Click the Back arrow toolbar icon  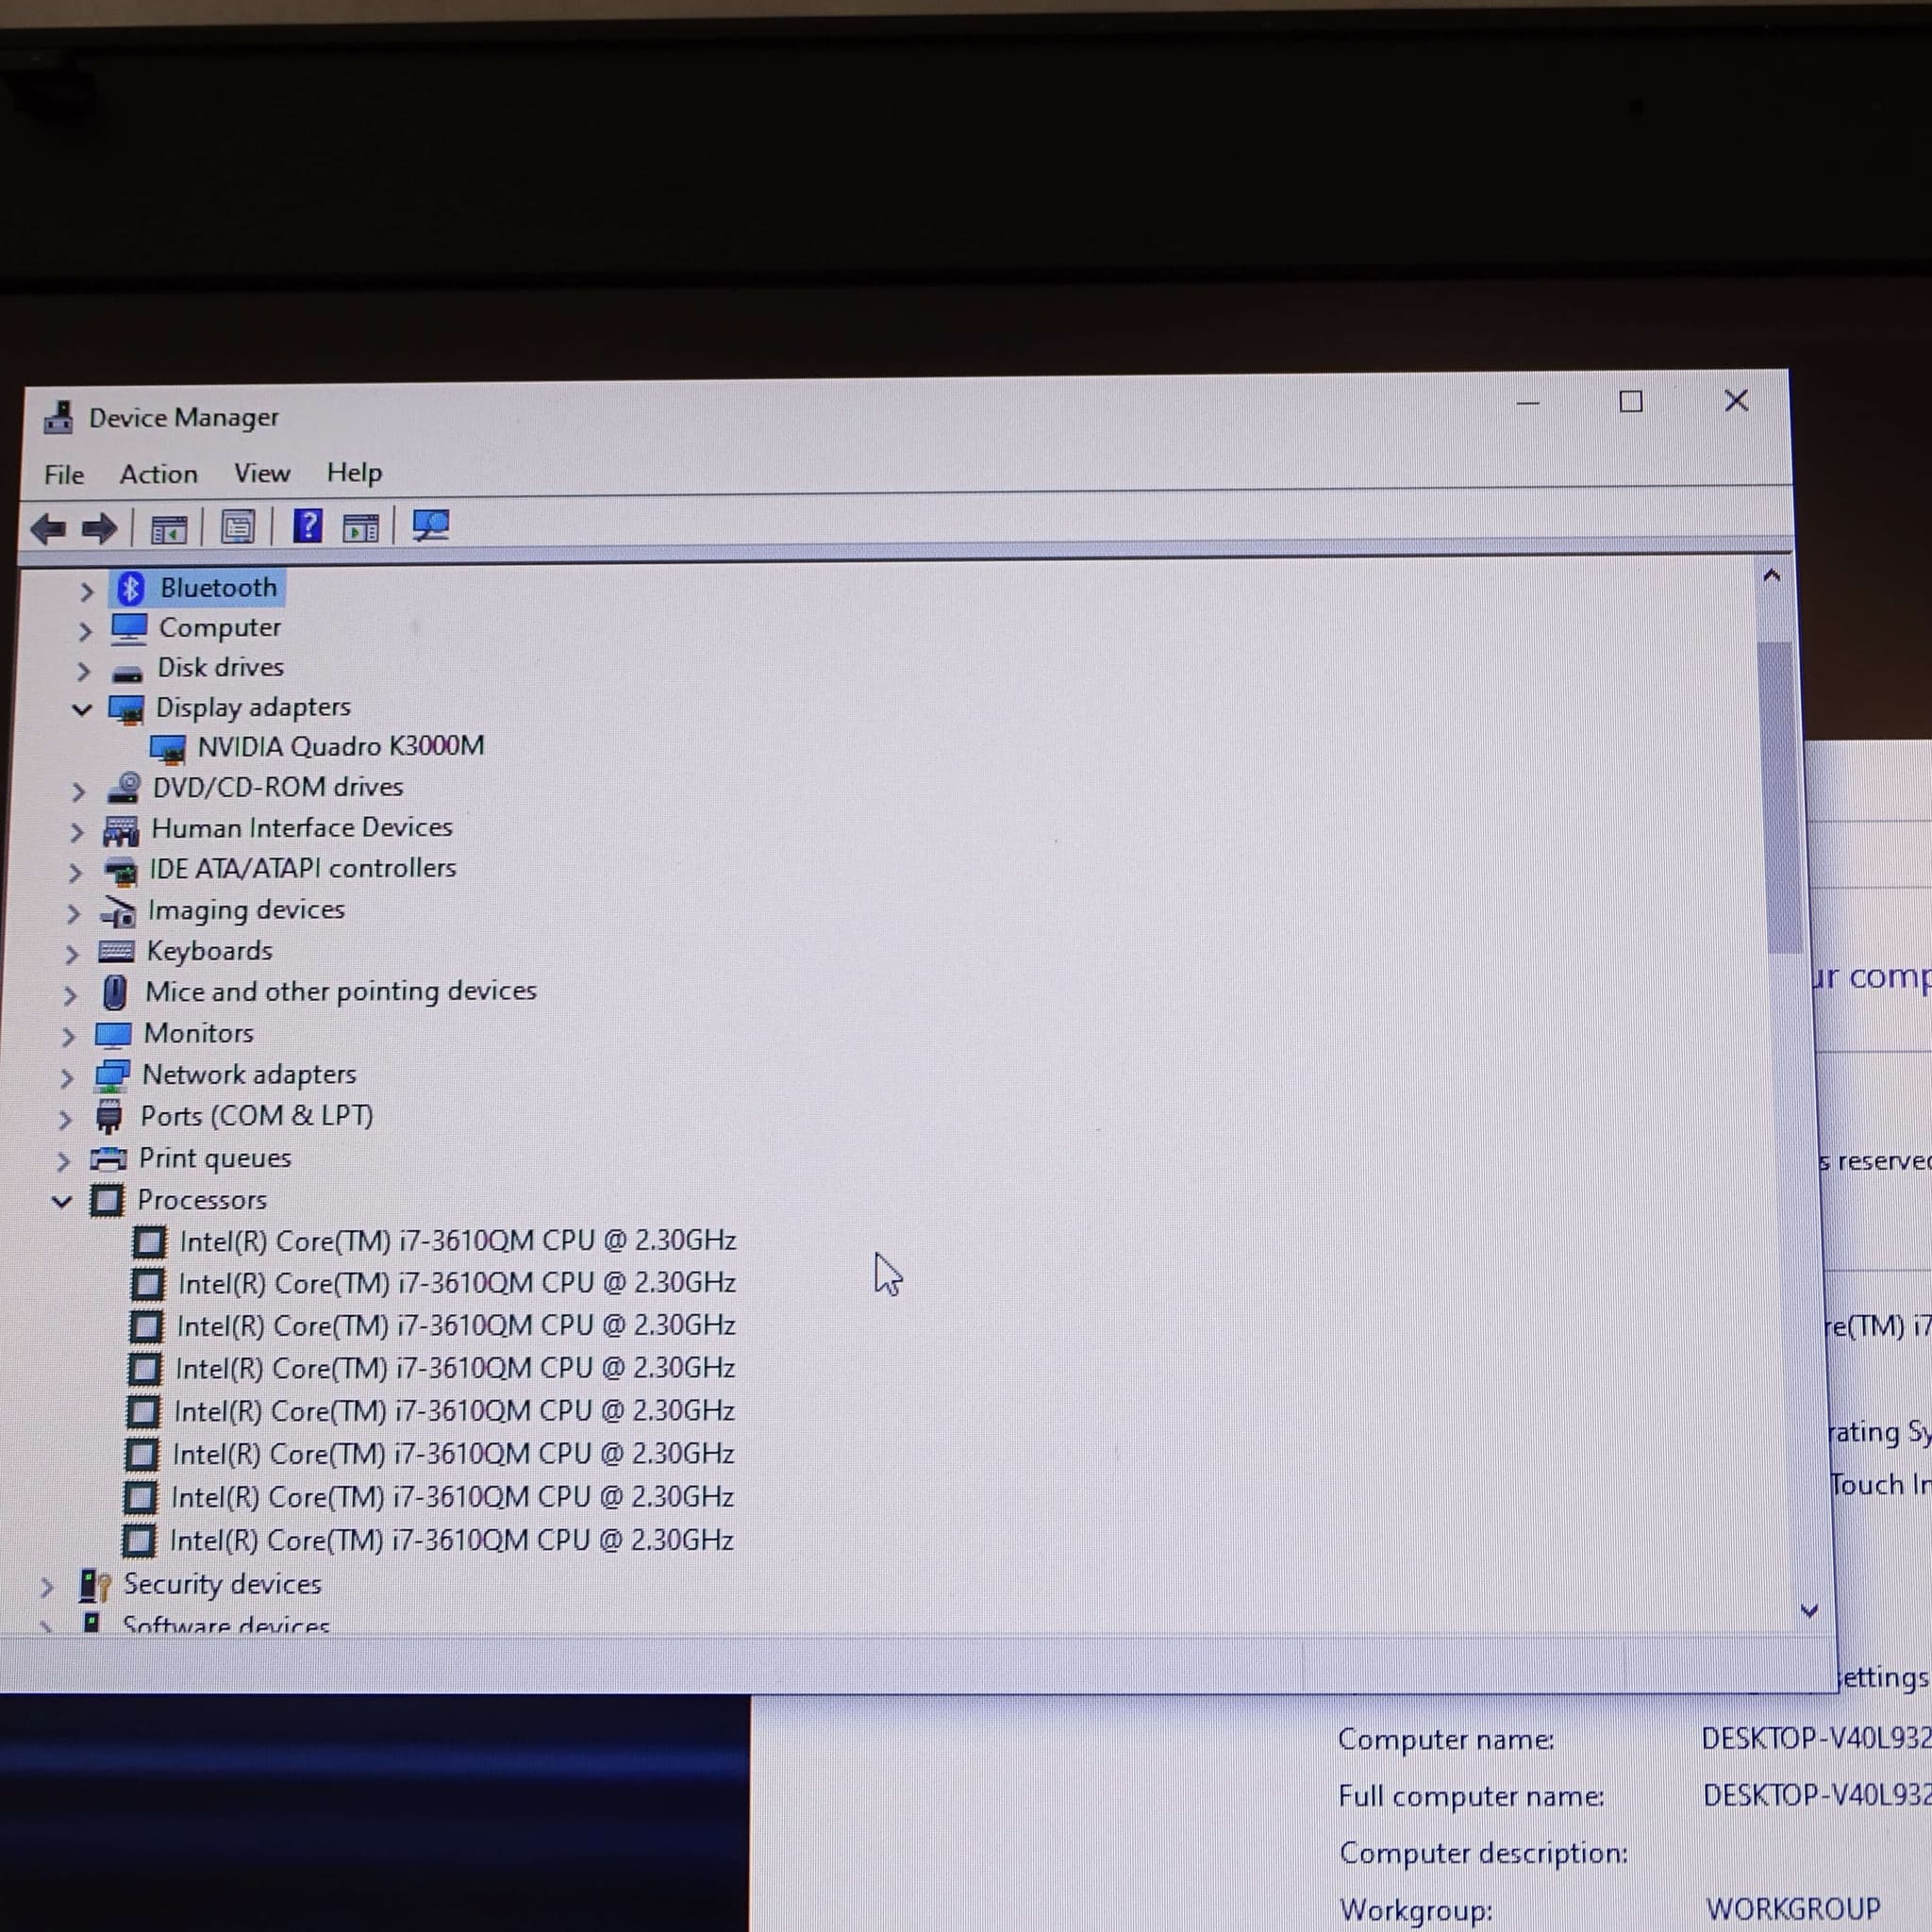(47, 528)
